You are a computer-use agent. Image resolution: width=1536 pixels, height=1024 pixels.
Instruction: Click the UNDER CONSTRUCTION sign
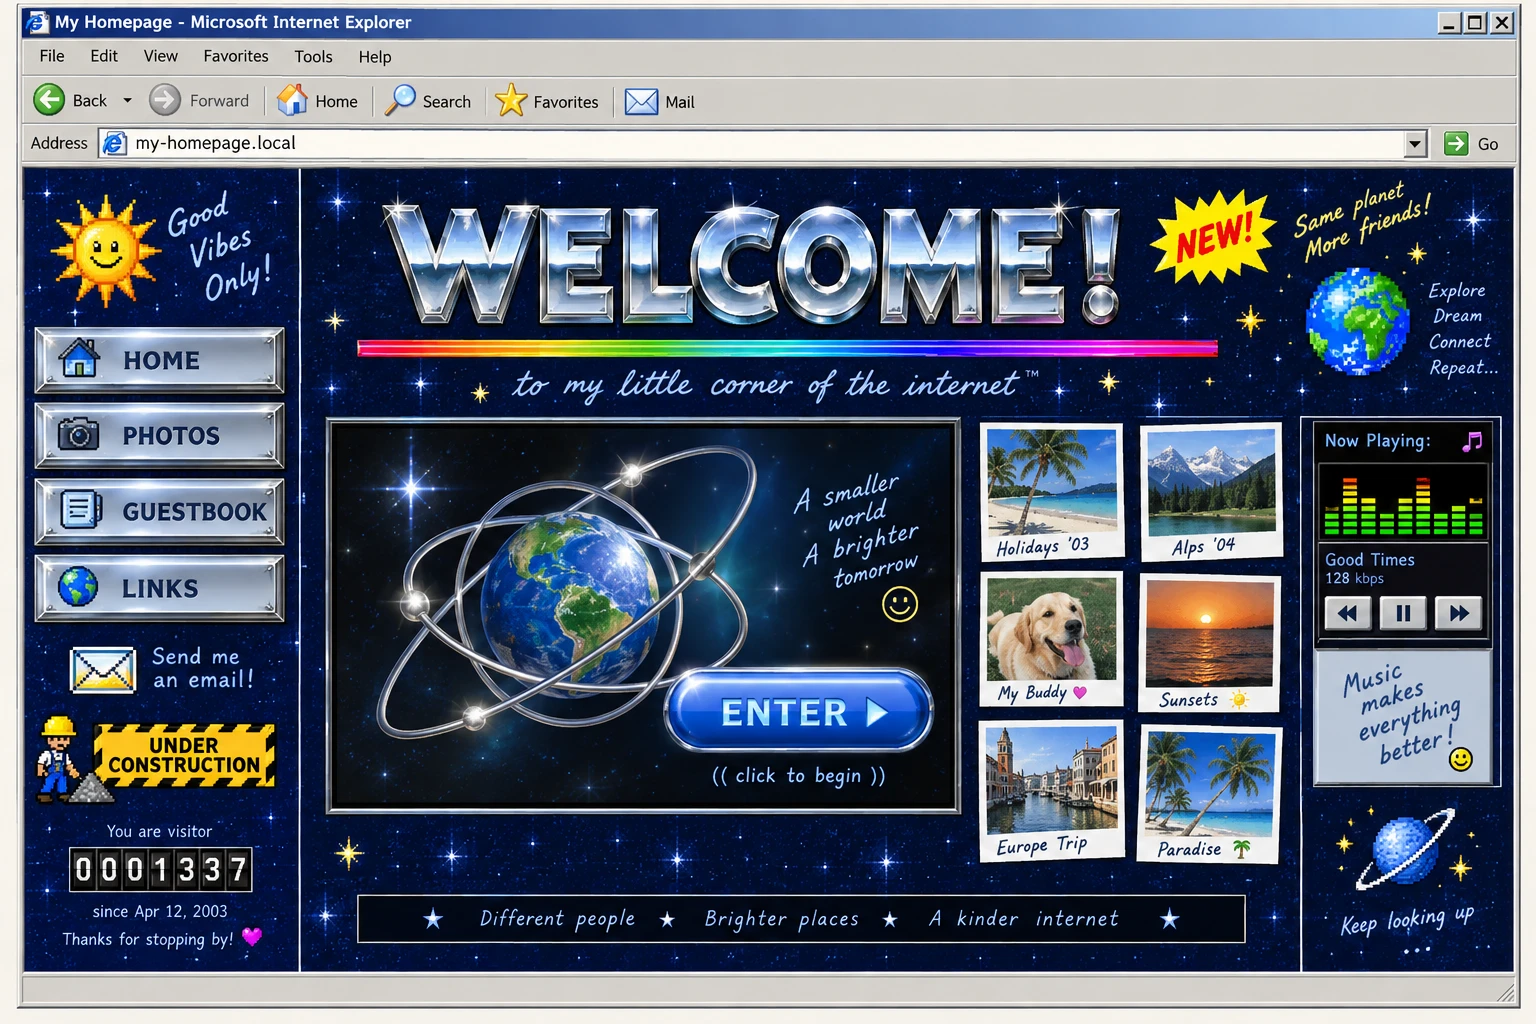pos(184,755)
